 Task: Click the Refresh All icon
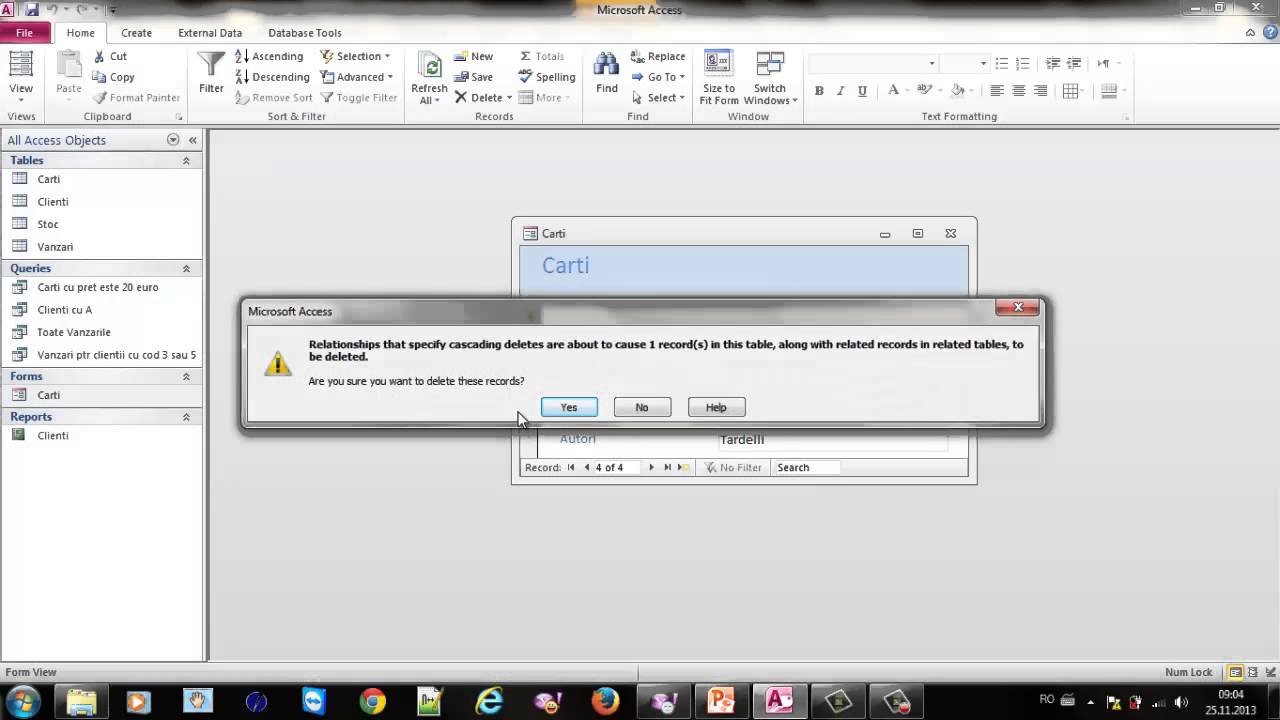tap(430, 66)
